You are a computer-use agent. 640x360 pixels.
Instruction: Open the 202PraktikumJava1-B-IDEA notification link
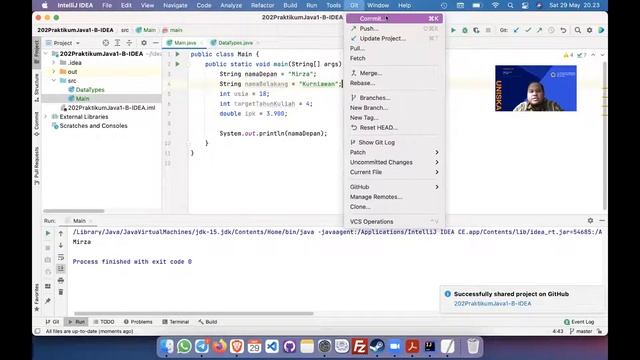(x=492, y=304)
